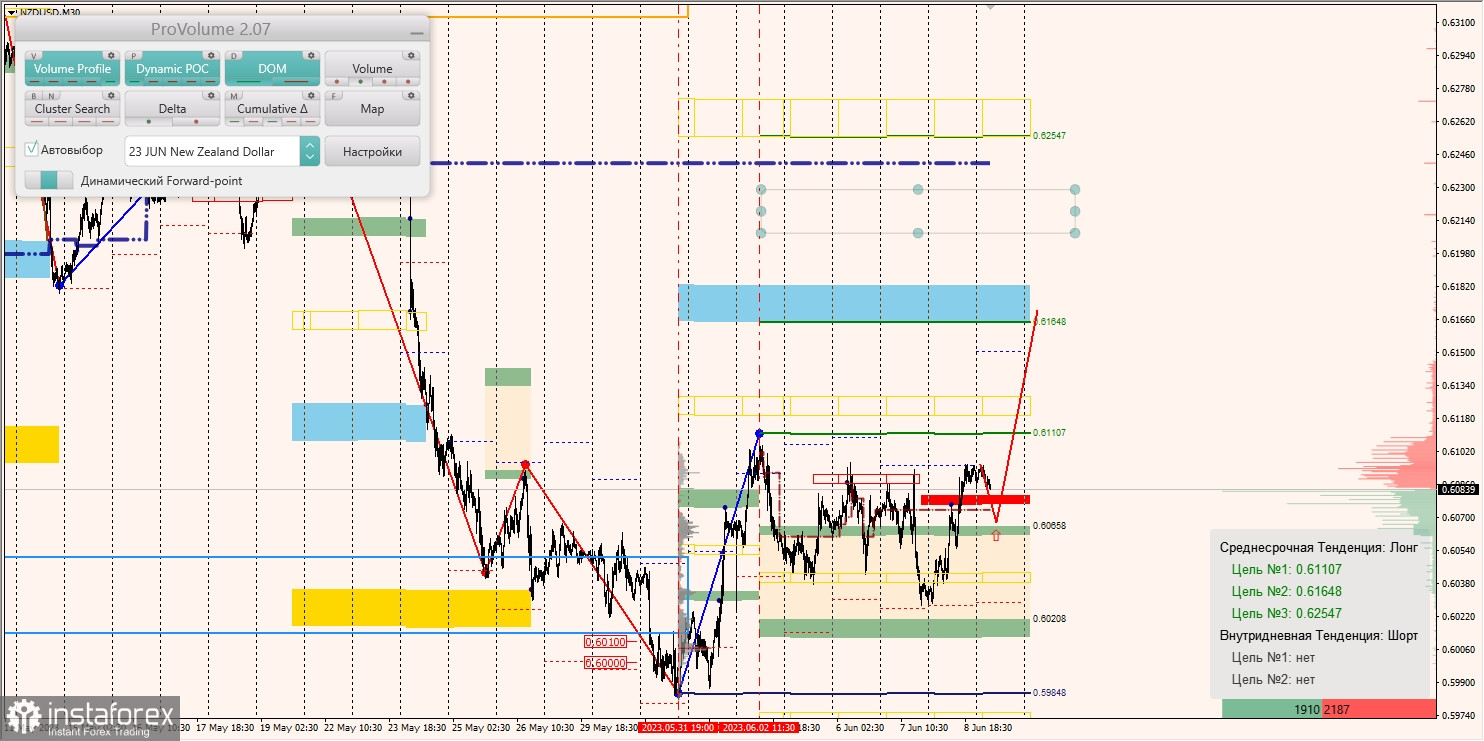This screenshot has height=741, width=1484.
Task: Open Volume button gear settings
Action: point(411,55)
